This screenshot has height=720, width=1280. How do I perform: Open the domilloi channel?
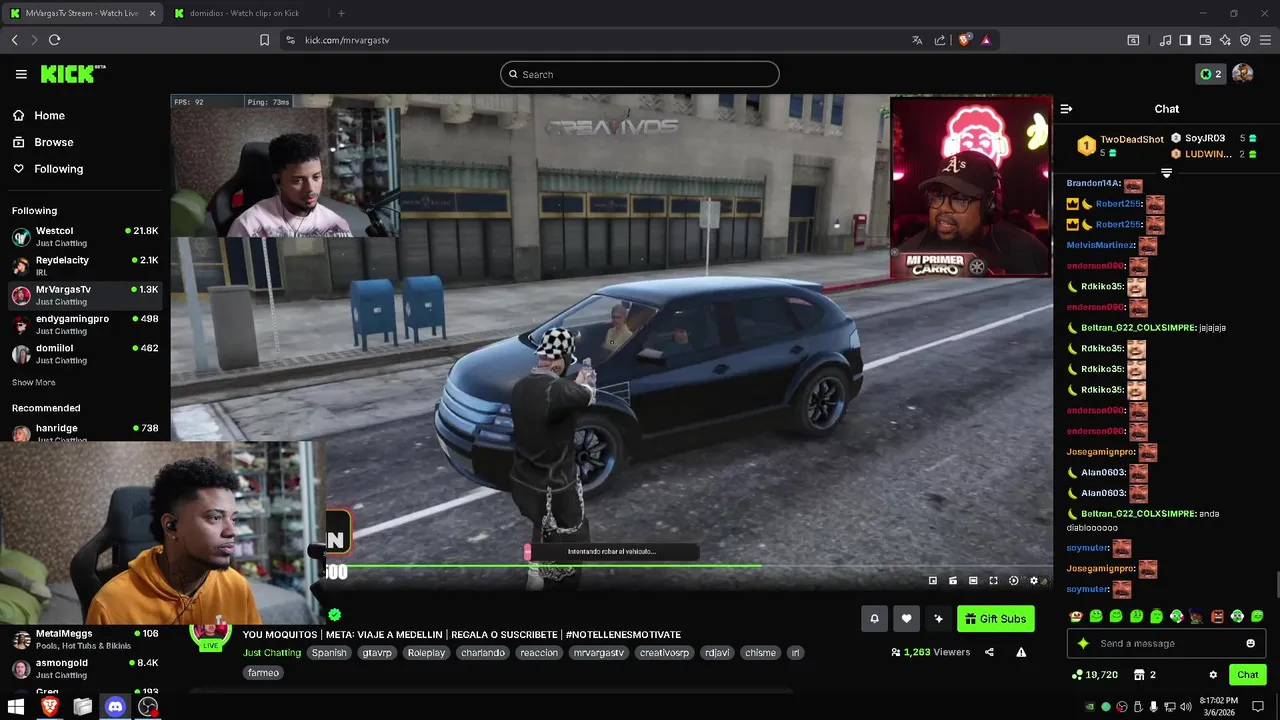(x=85, y=354)
